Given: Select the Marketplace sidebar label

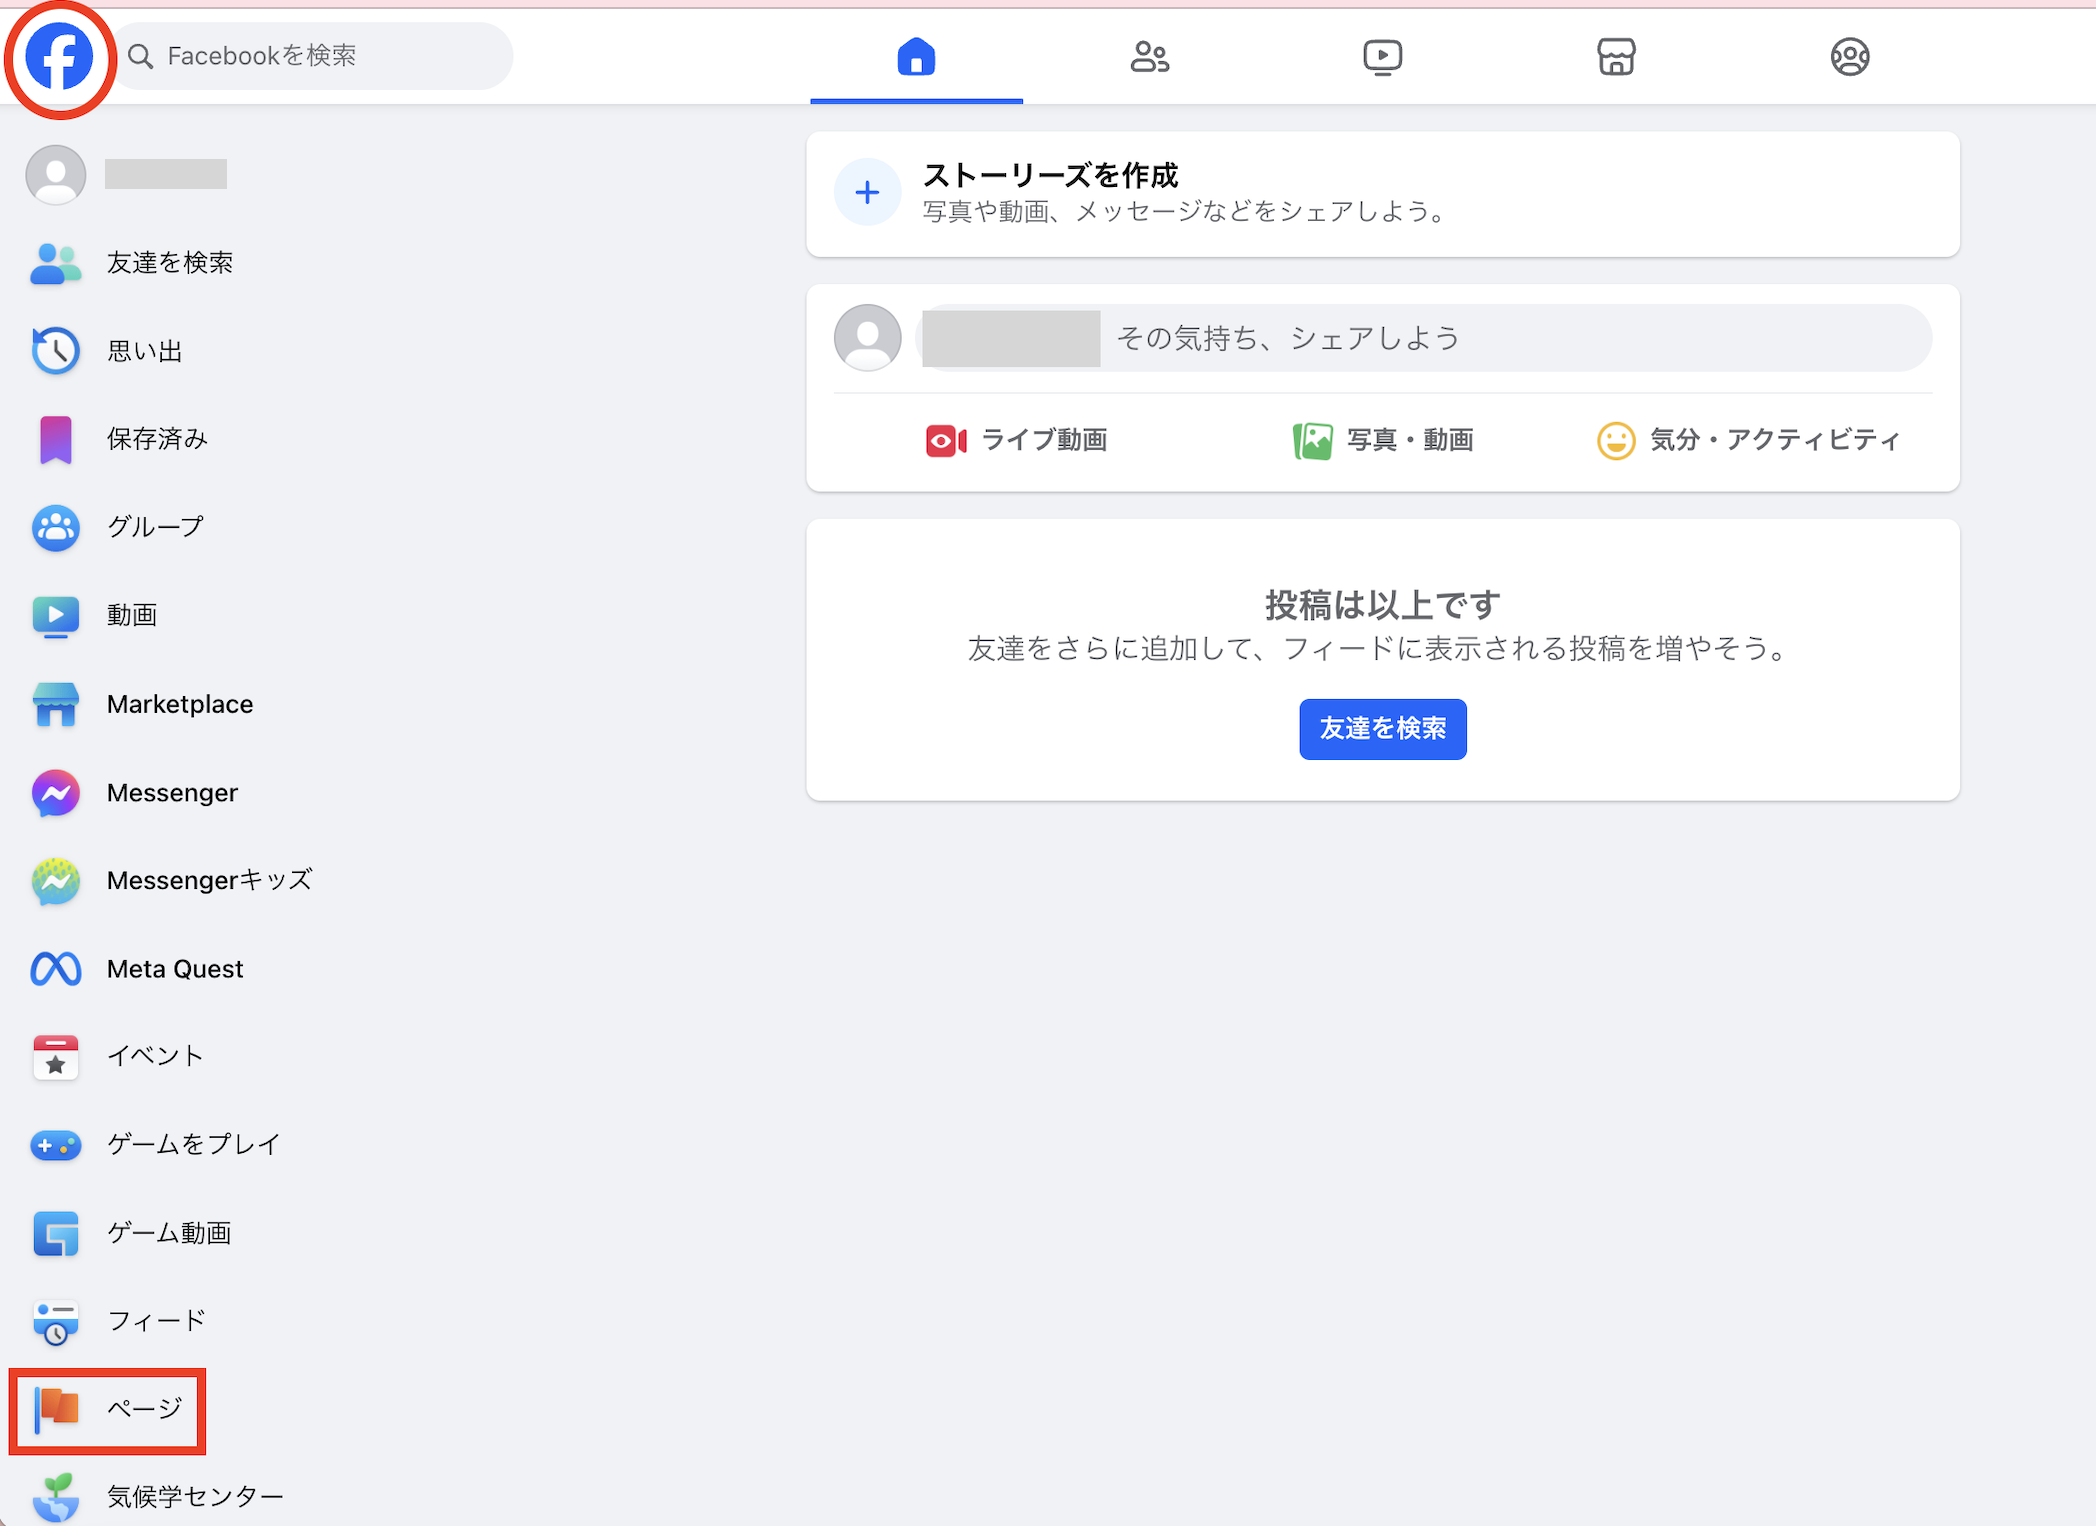Looking at the screenshot, I should [180, 704].
